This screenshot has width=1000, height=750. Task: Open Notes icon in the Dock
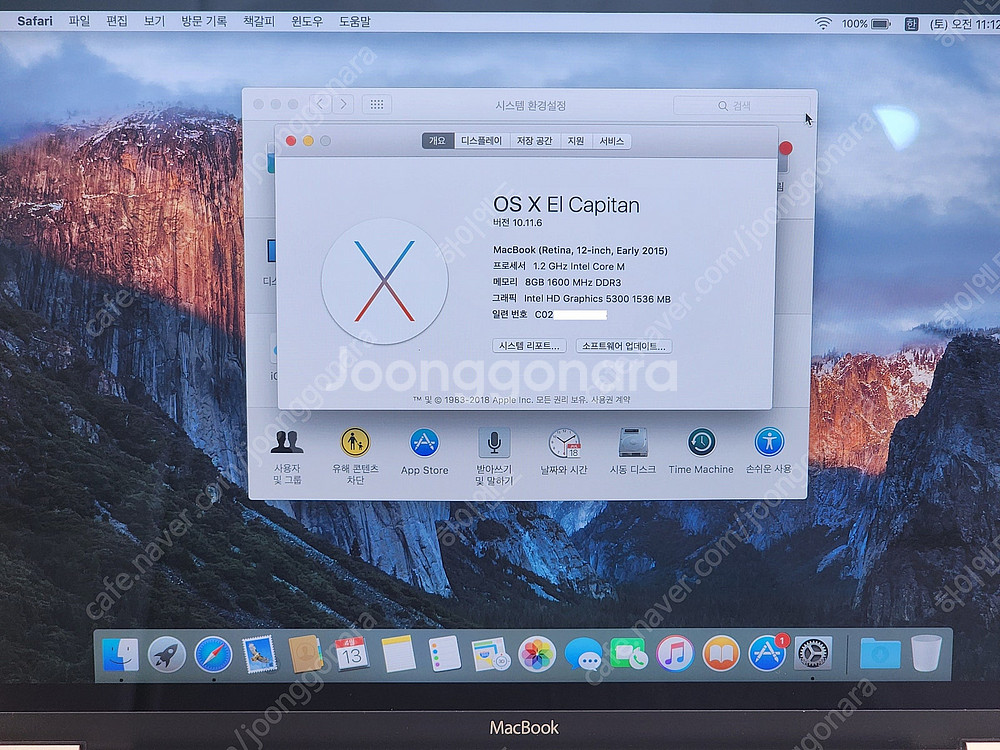[398, 654]
